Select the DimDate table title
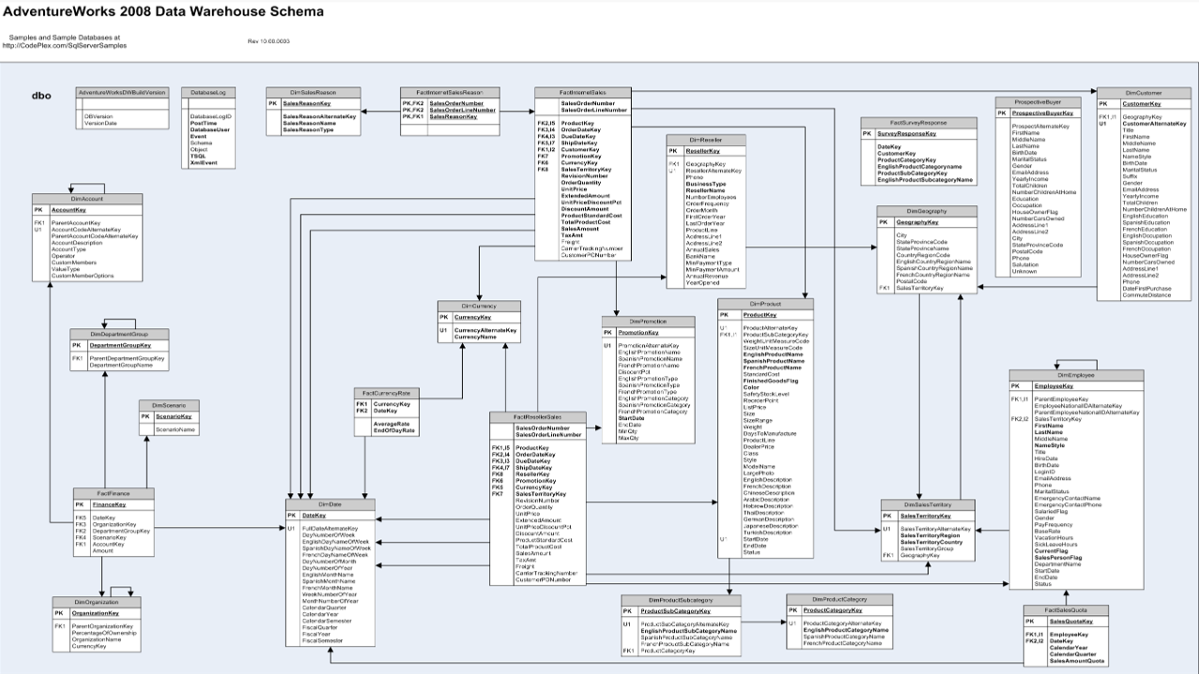Screen dimensions: 1199x675 (330, 505)
